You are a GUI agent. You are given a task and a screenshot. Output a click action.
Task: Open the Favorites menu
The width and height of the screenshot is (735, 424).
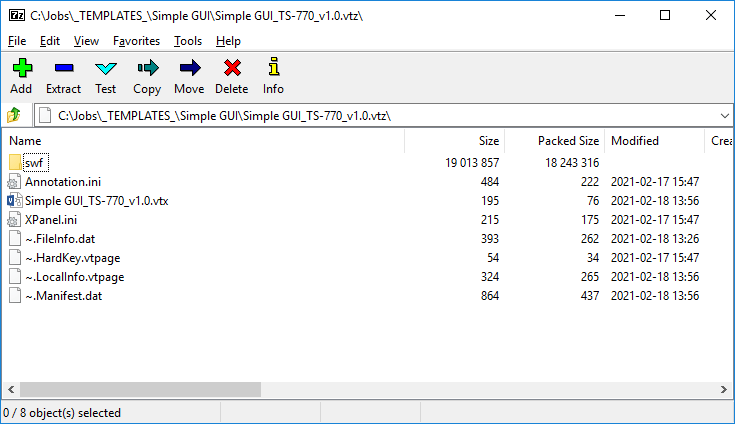tap(136, 41)
